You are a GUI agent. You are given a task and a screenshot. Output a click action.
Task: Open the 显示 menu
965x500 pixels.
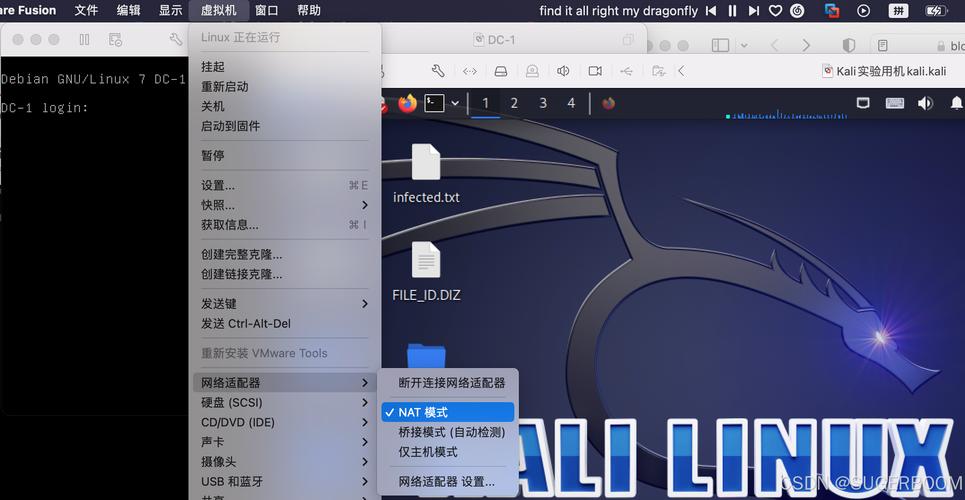point(170,10)
